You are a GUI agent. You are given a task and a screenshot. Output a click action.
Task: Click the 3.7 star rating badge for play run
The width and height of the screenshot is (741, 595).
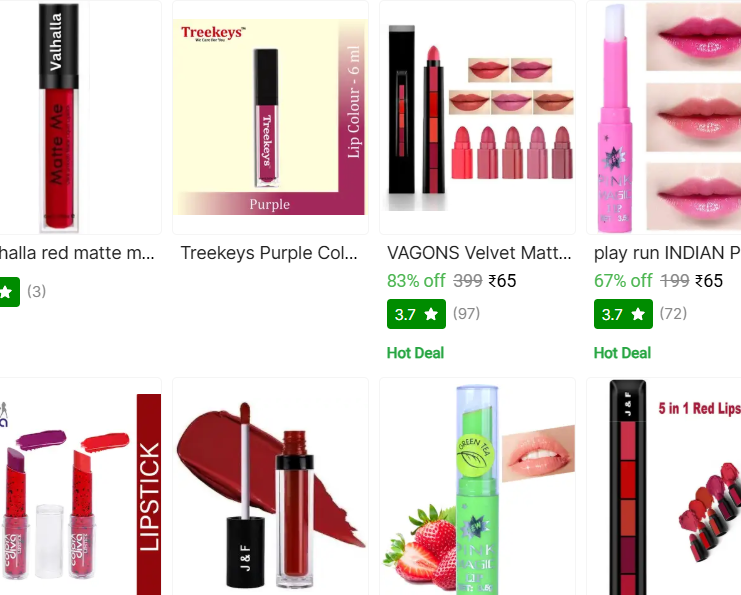(623, 314)
